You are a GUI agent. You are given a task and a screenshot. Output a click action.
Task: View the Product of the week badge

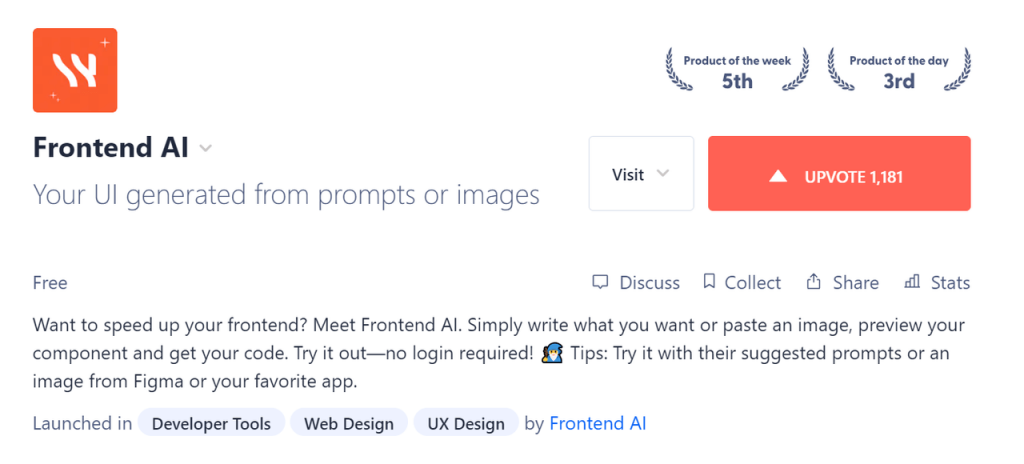click(x=737, y=70)
